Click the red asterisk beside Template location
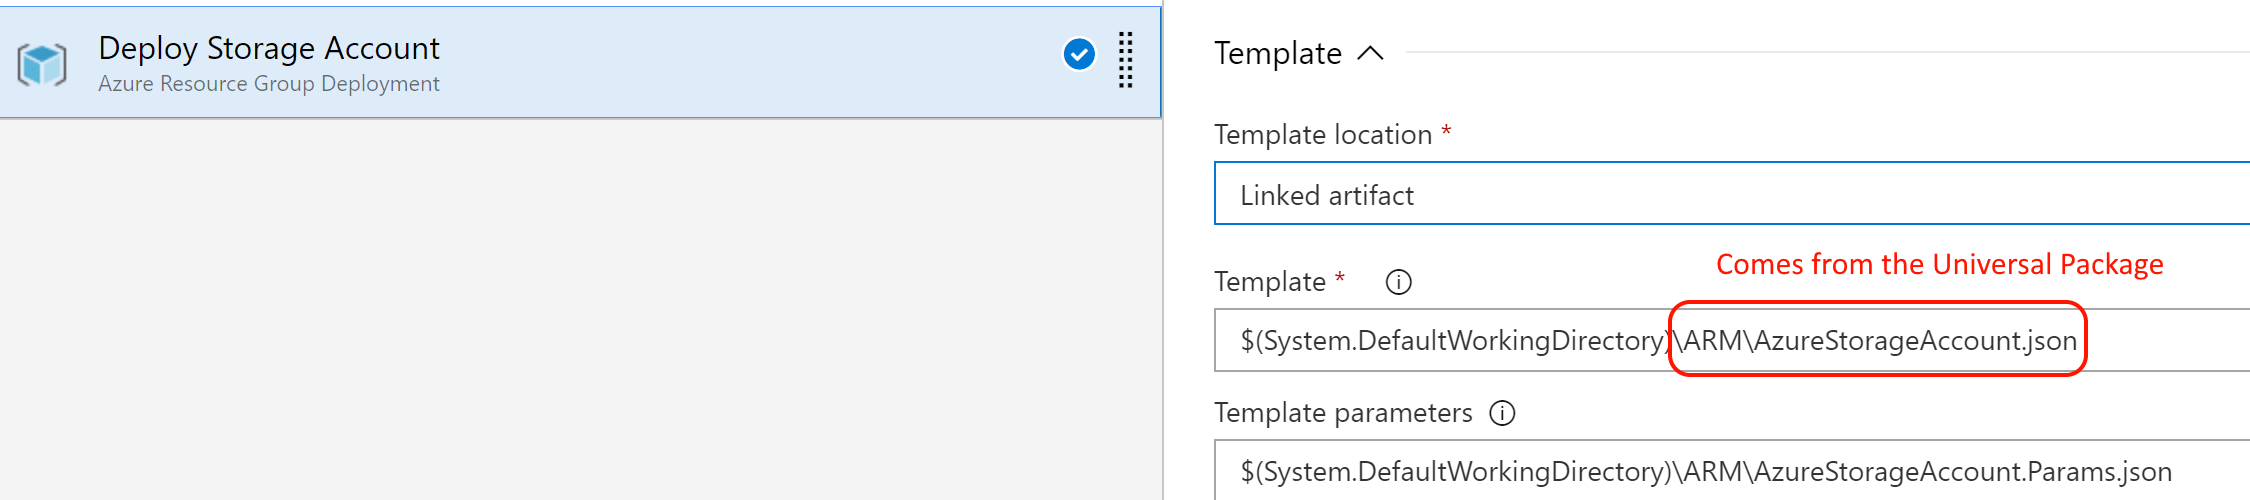 coord(1446,131)
